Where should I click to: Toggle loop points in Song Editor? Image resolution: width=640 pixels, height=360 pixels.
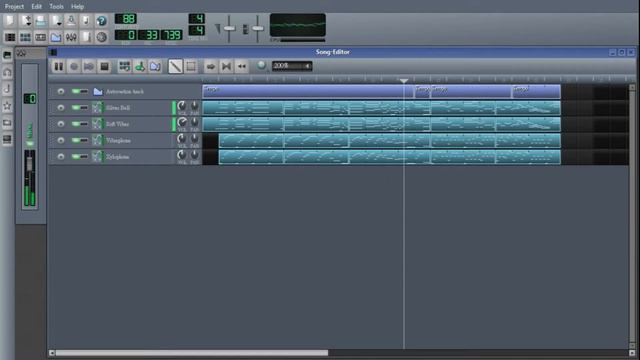point(226,66)
